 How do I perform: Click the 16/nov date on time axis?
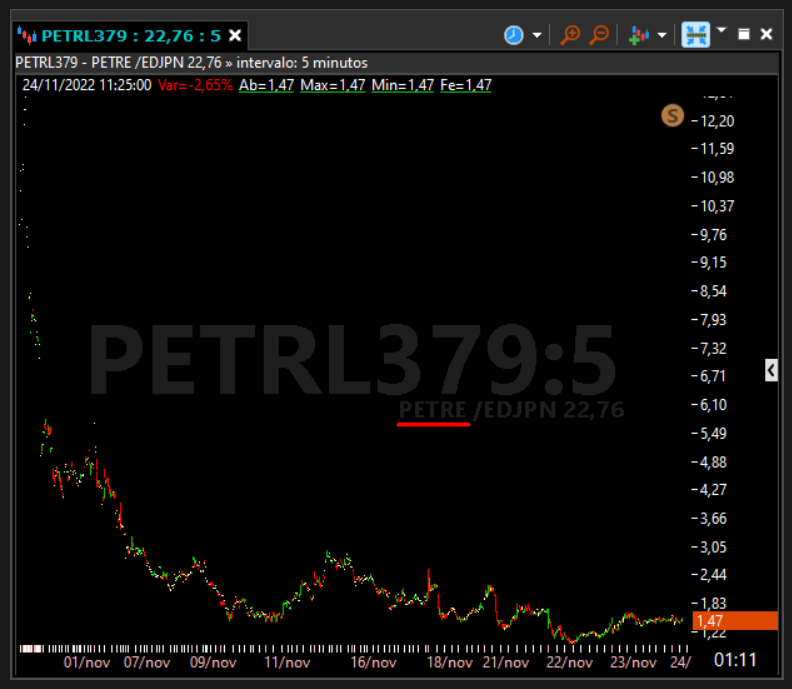pyautogui.click(x=374, y=662)
